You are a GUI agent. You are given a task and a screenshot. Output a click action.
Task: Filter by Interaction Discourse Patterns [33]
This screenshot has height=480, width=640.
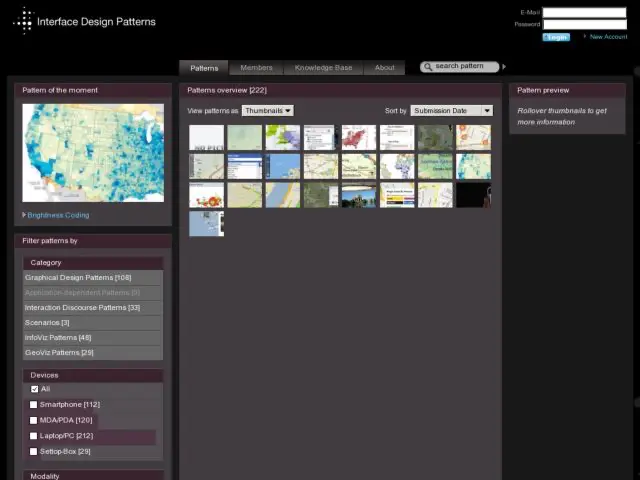93,308
